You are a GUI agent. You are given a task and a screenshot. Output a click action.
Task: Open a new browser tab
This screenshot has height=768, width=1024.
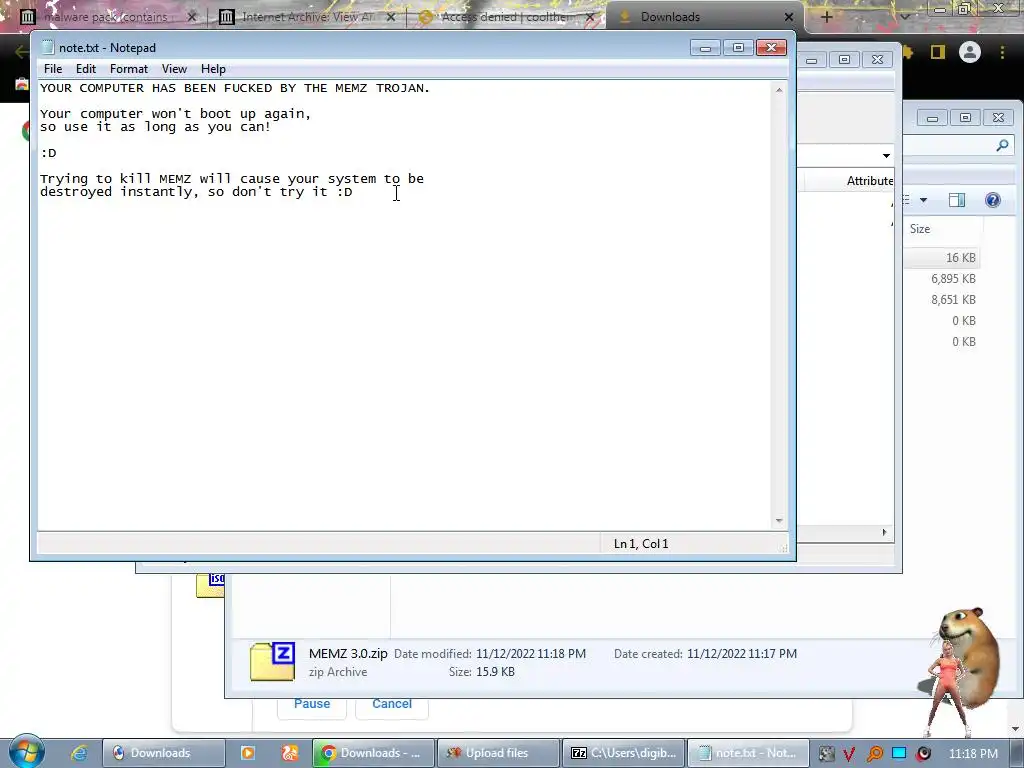coord(826,17)
